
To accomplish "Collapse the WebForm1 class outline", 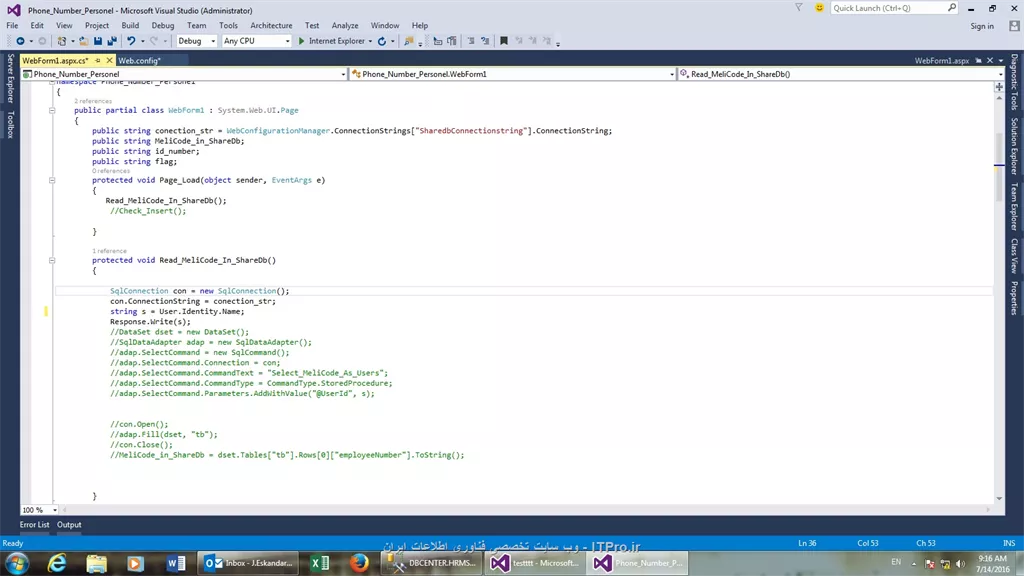I will [x=52, y=110].
